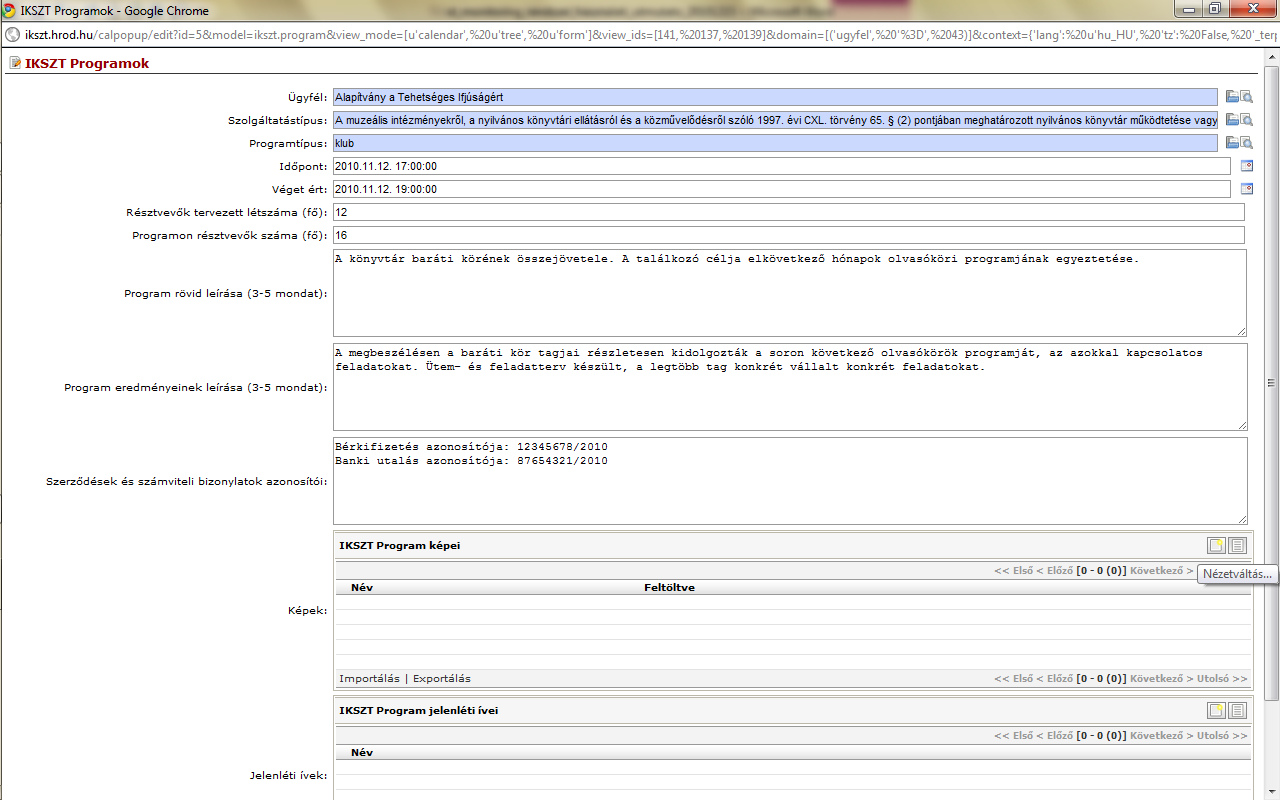Click the page vertical scrollbar
This screenshot has height=800, width=1280.
(x=1272, y=382)
